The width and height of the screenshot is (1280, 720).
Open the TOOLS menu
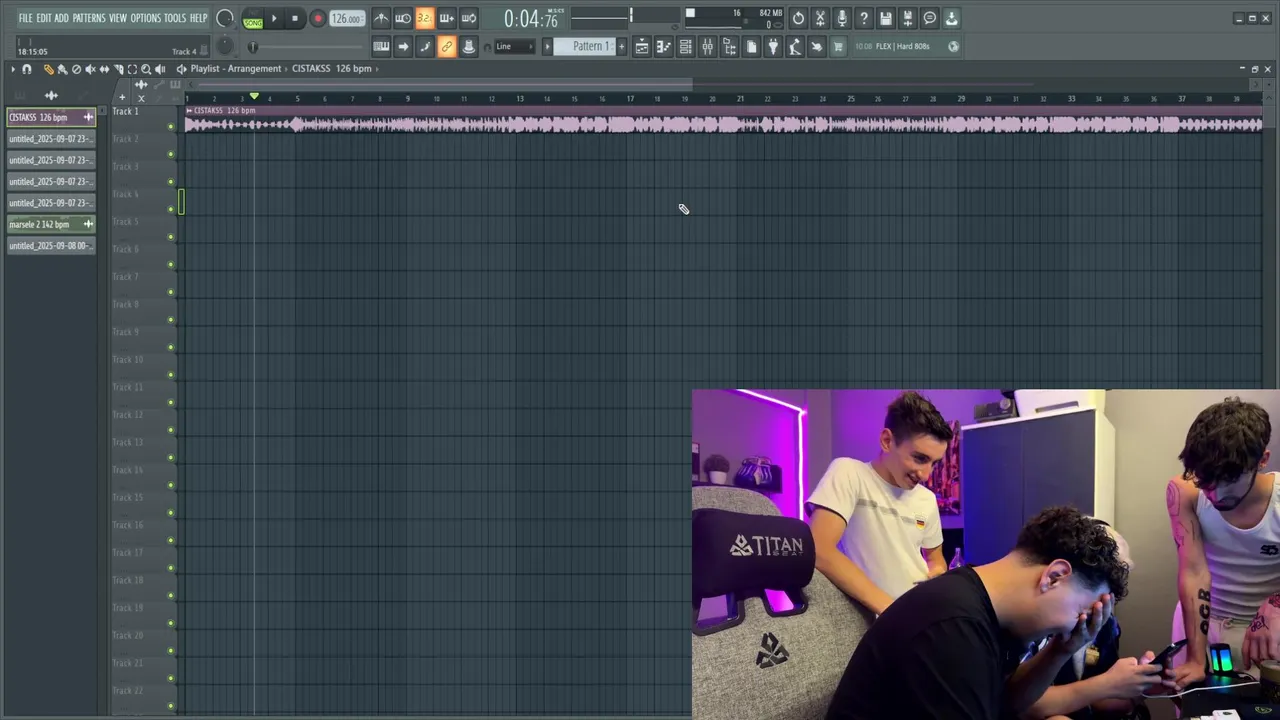[175, 18]
